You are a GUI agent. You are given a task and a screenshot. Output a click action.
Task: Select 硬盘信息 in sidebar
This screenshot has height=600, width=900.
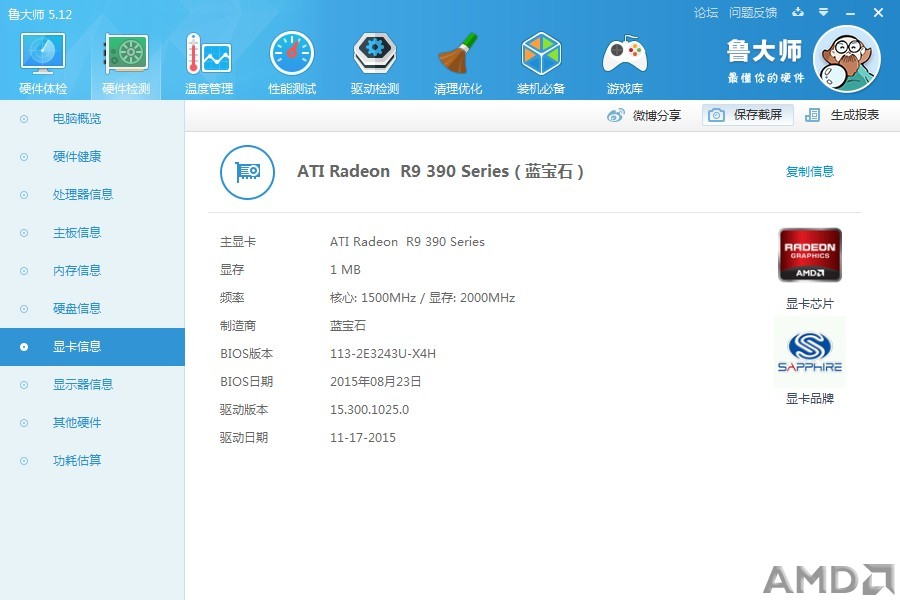pos(92,308)
